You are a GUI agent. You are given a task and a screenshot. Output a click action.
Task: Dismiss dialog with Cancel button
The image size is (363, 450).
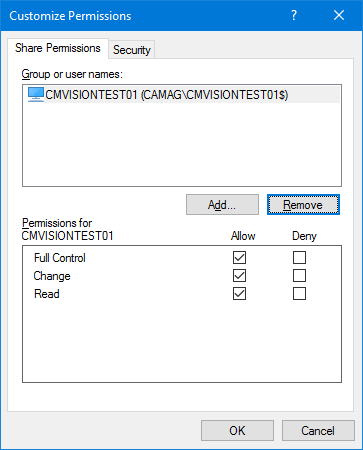(x=318, y=431)
